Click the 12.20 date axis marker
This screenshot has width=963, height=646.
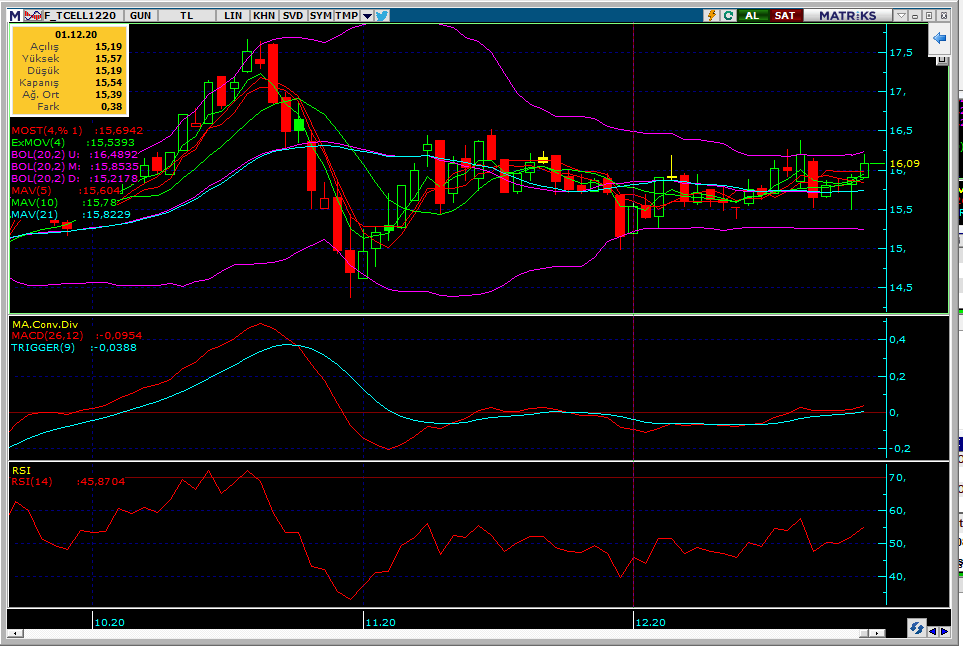650,622
